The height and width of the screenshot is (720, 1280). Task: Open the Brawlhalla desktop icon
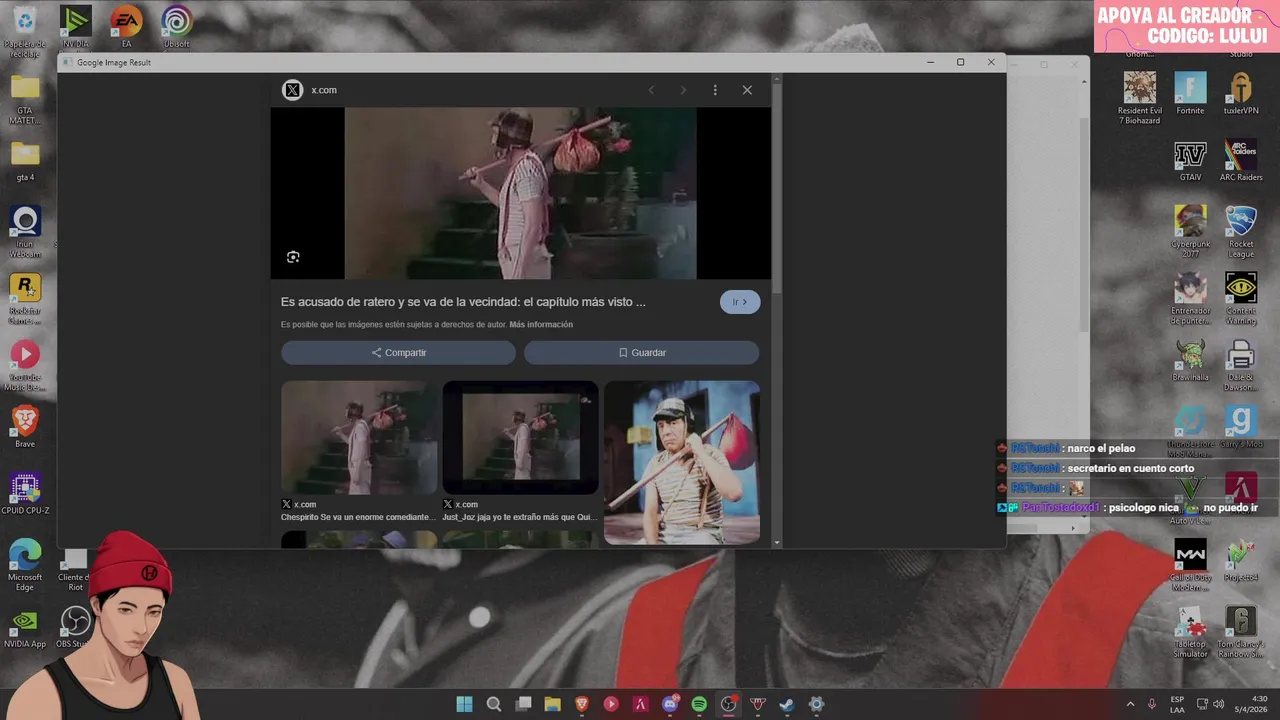click(x=1190, y=361)
